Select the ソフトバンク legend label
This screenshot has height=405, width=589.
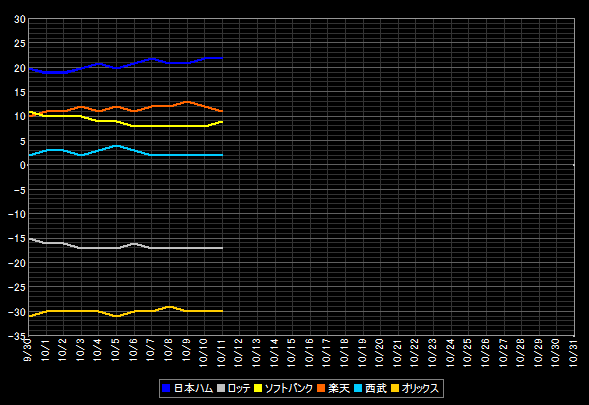tap(288, 388)
